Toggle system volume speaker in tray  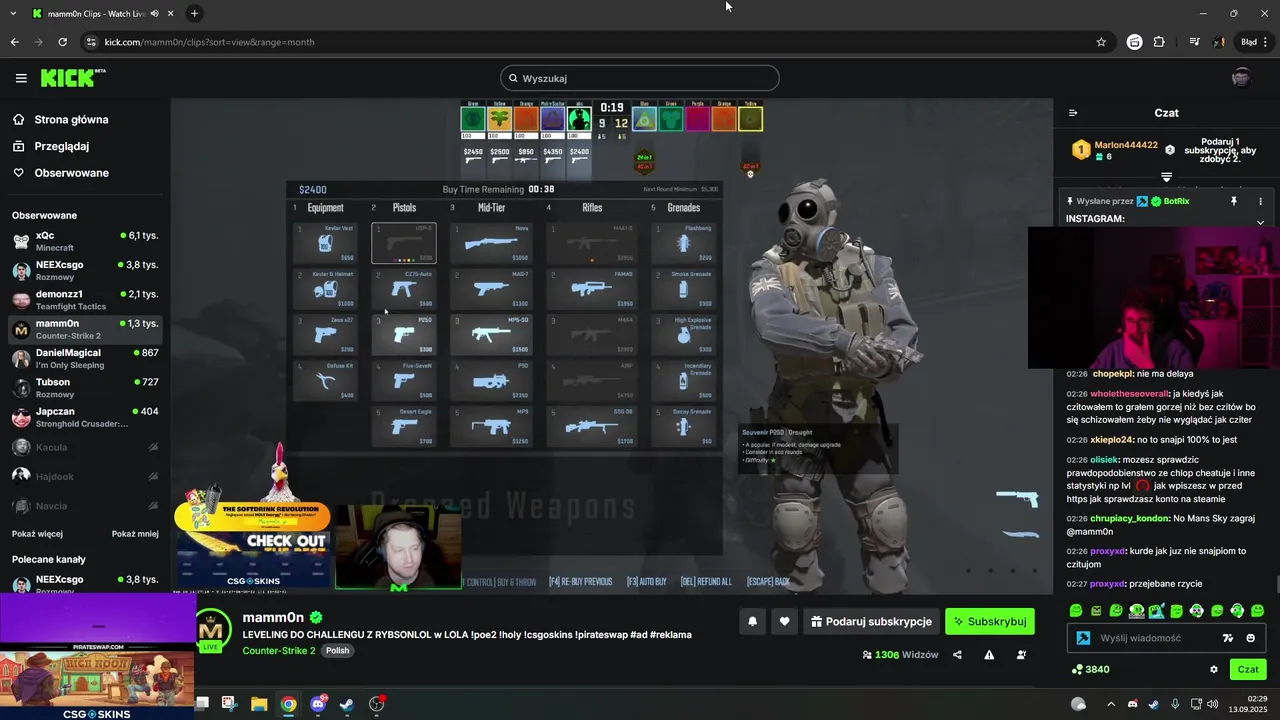tap(1213, 704)
